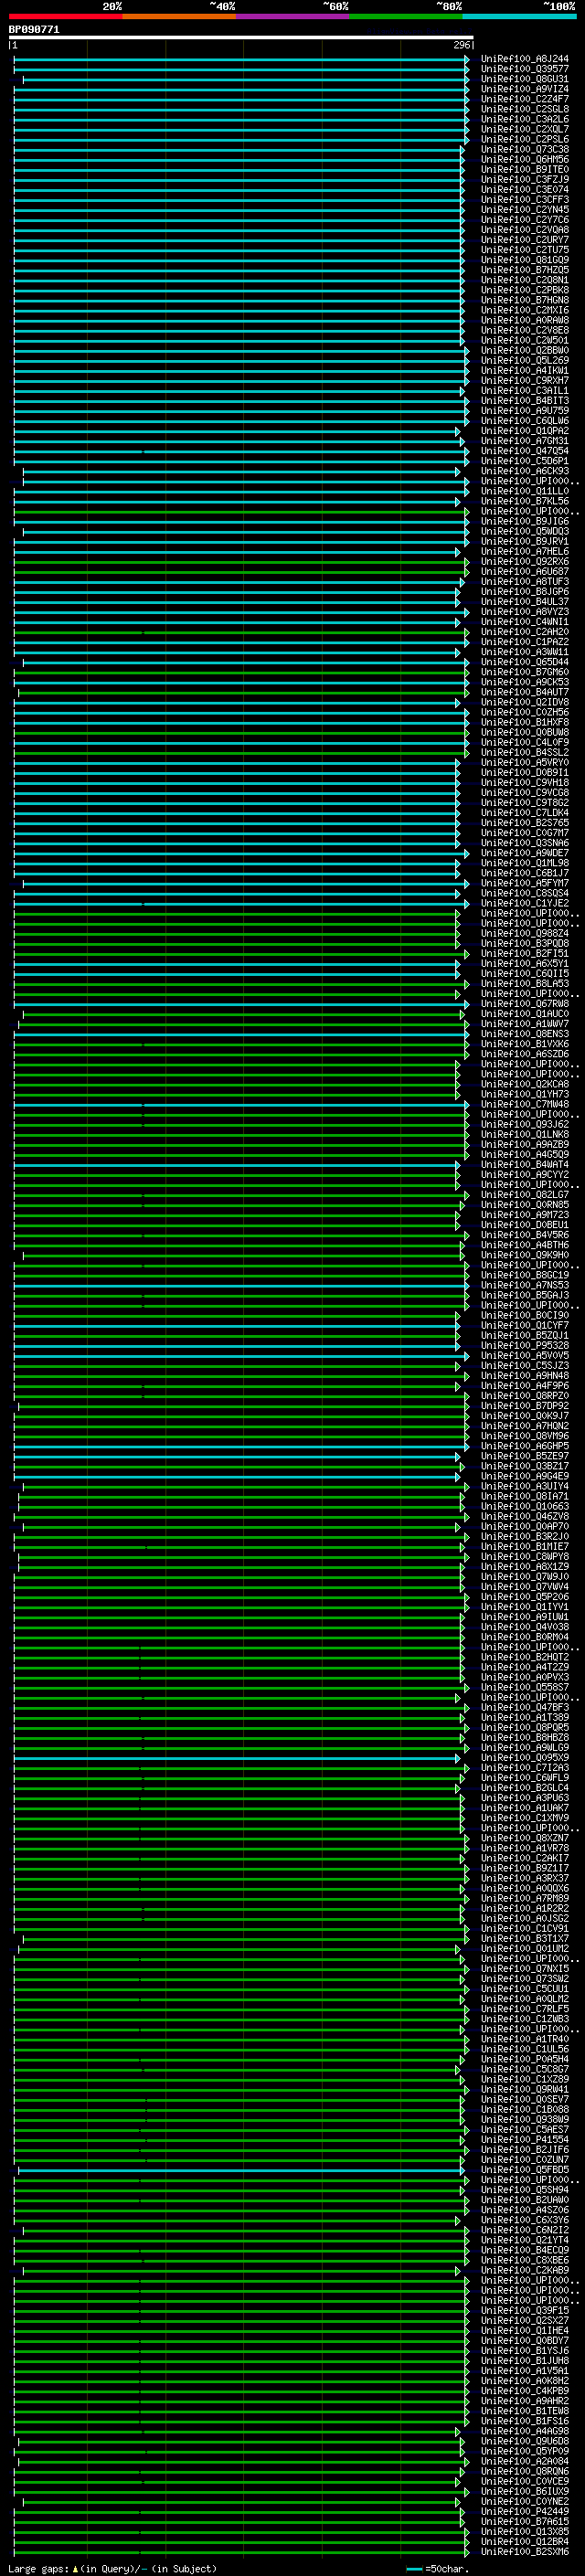Click the UniRef100_Q8RPZ0 label
Viewport: 585px width, 2576px height.
525,1396
